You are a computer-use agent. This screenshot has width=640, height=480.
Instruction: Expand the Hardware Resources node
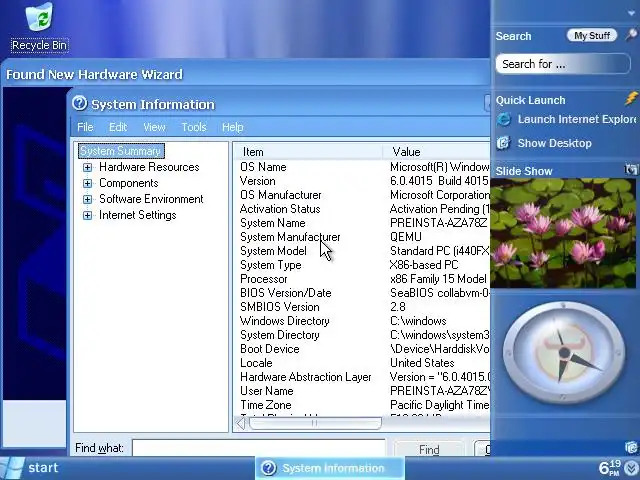87,167
